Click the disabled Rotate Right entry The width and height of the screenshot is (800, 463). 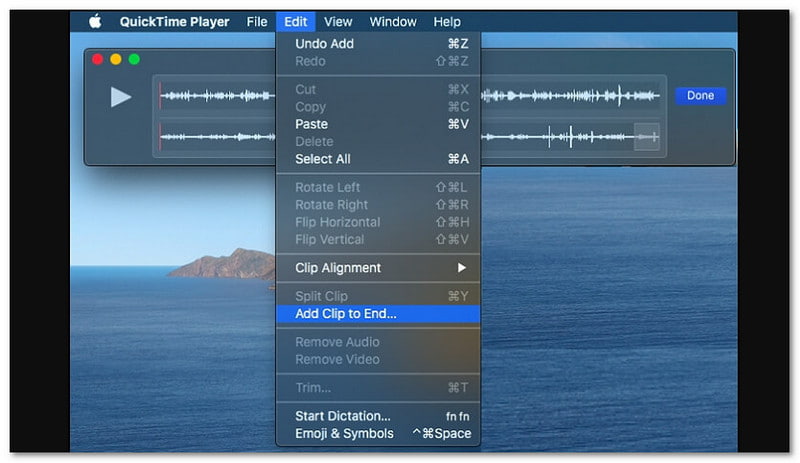(x=378, y=205)
